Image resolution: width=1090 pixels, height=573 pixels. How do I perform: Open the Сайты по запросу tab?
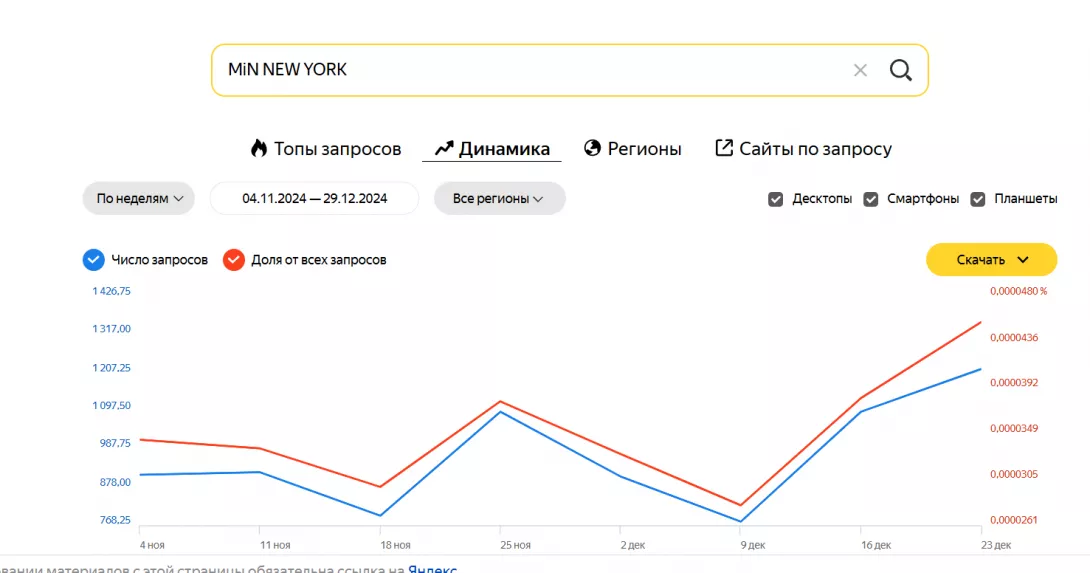click(804, 149)
